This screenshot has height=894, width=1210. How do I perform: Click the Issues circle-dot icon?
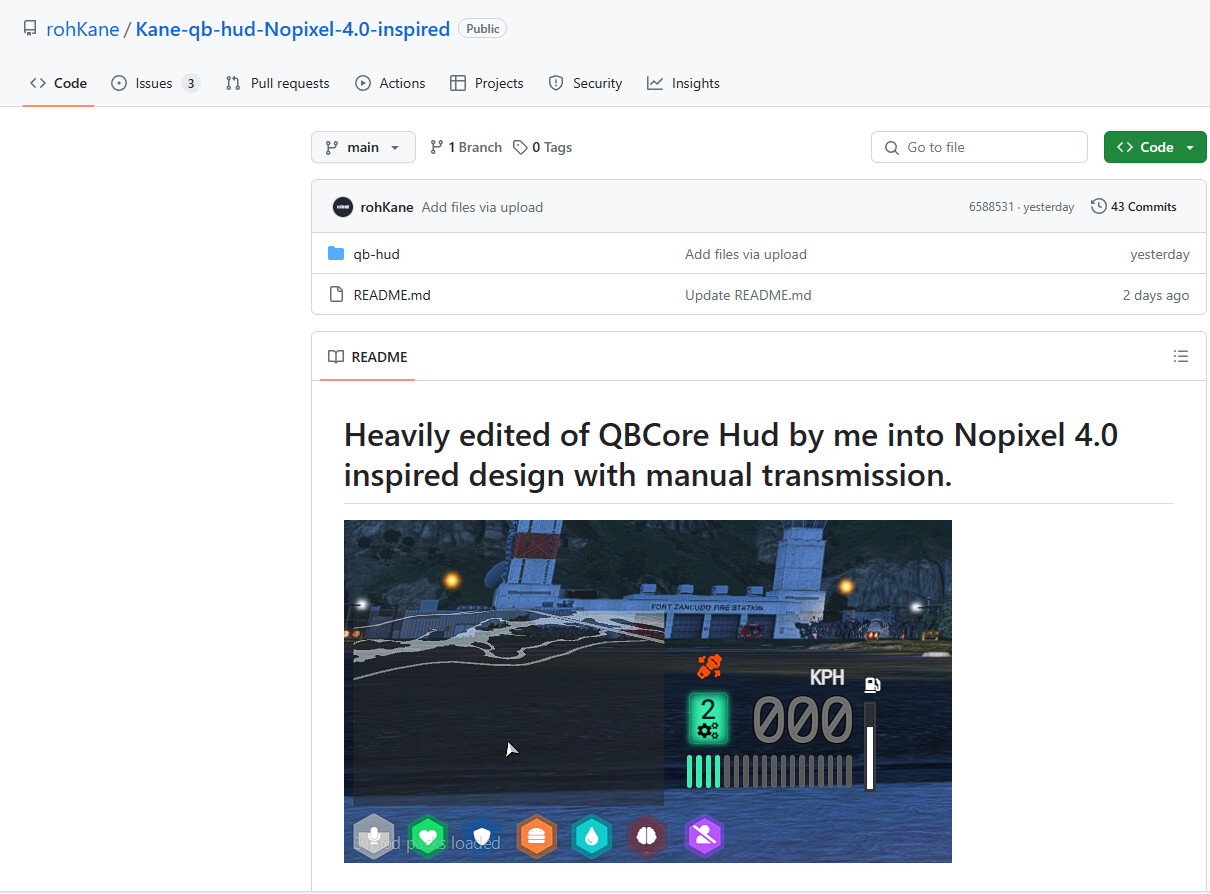pyautogui.click(x=119, y=83)
